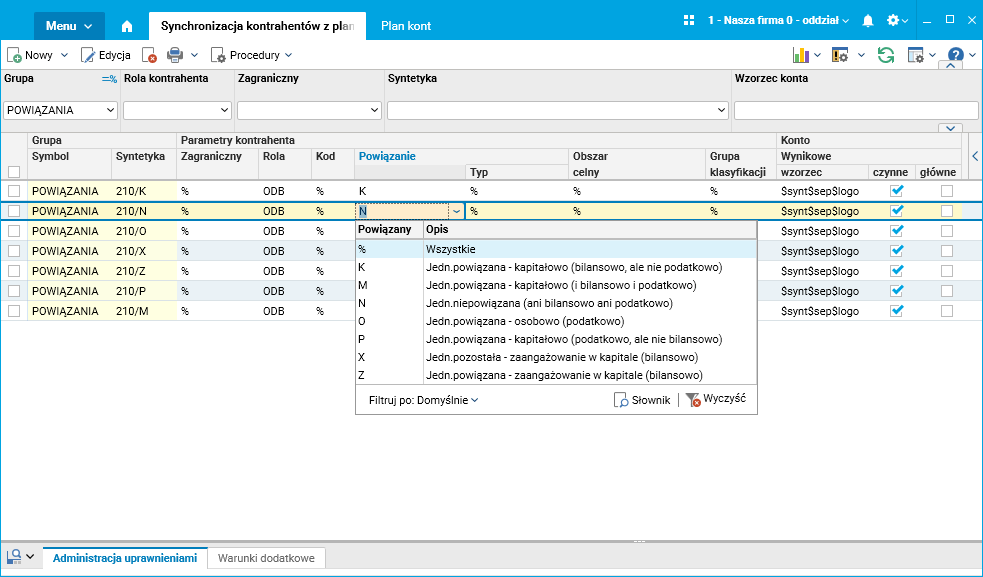Switch to the Plan kont tab
The image size is (983, 577).
pyautogui.click(x=406, y=26)
